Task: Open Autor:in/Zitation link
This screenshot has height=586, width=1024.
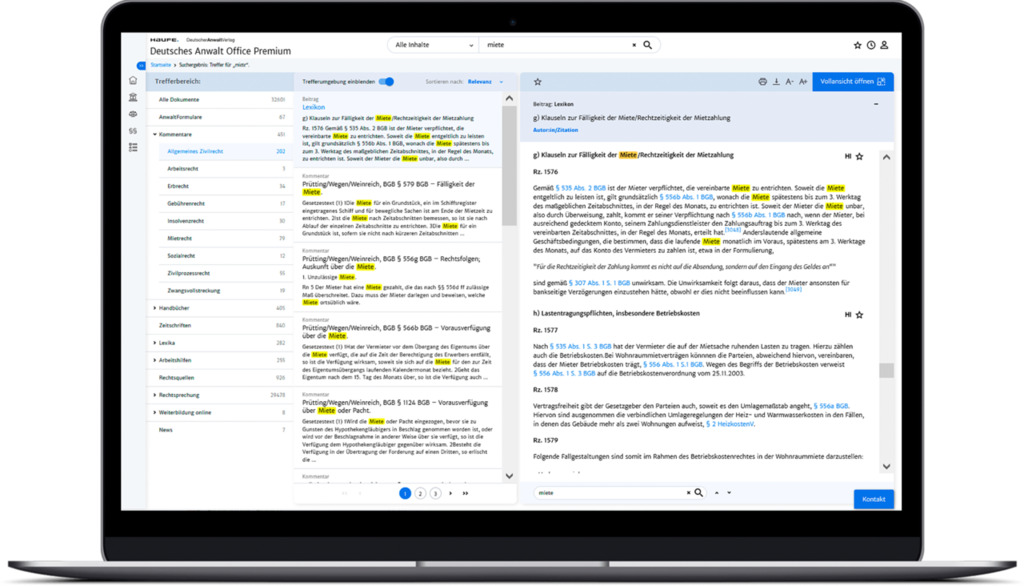Action: click(x=555, y=130)
